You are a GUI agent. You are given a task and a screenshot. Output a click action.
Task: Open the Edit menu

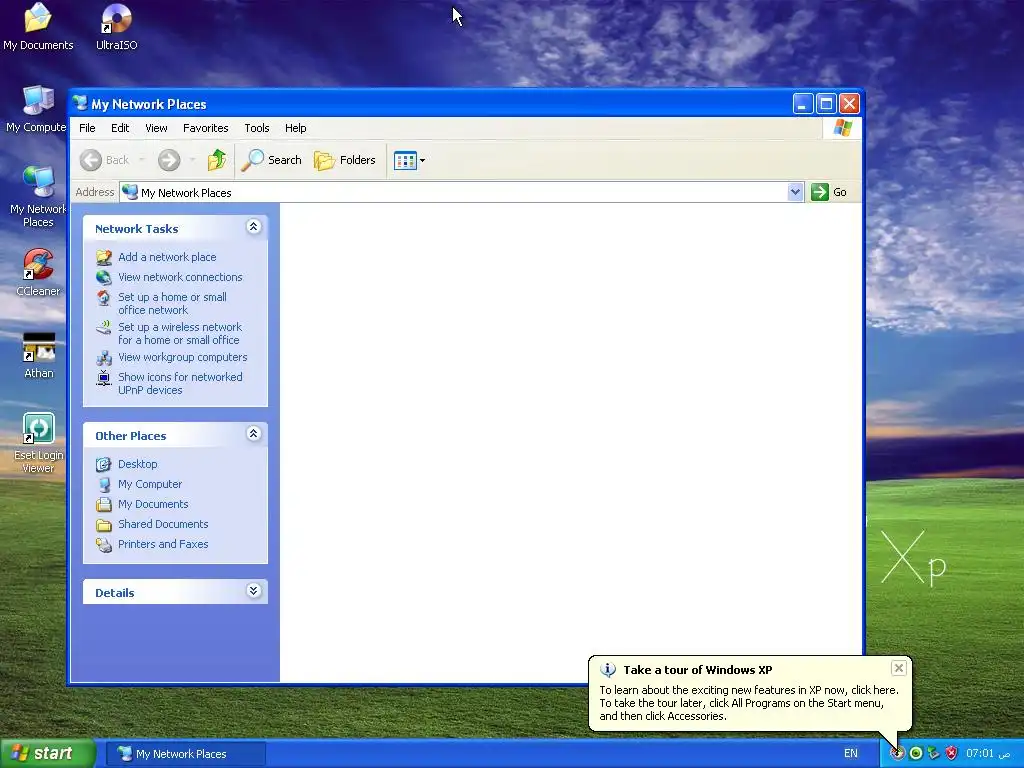click(120, 128)
